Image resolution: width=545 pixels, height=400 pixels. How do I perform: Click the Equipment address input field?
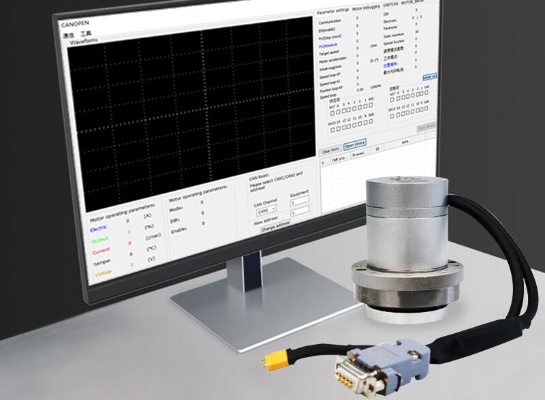coord(299,201)
